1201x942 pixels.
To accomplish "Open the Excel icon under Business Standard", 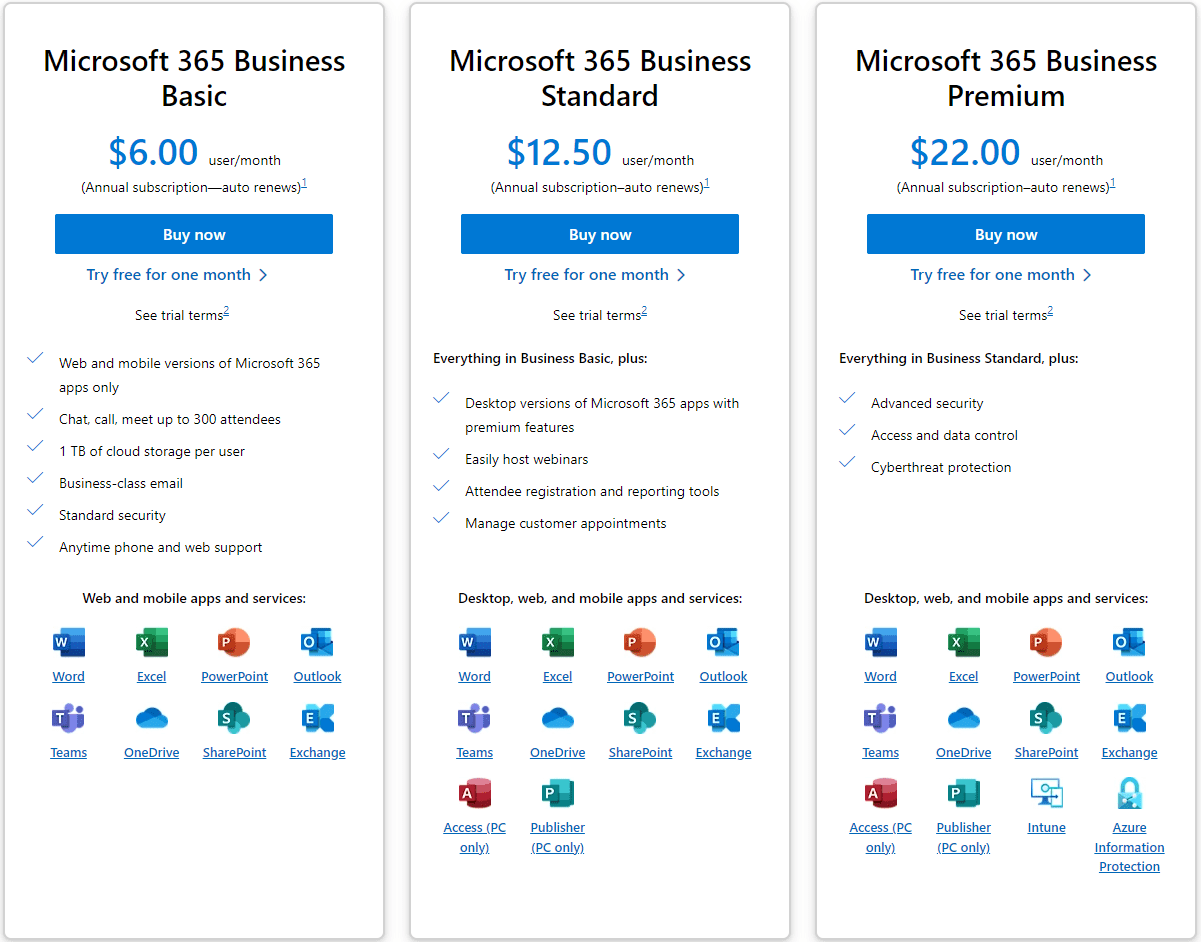I will pos(557,642).
